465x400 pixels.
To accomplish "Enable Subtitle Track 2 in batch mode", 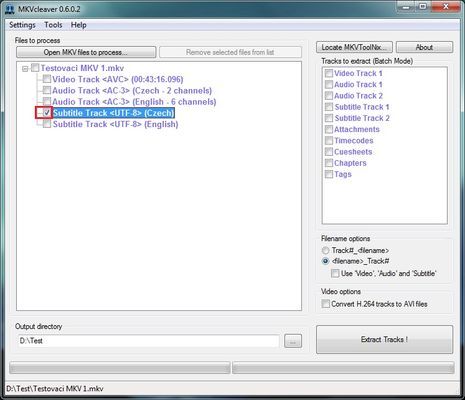I will pyautogui.click(x=329, y=118).
